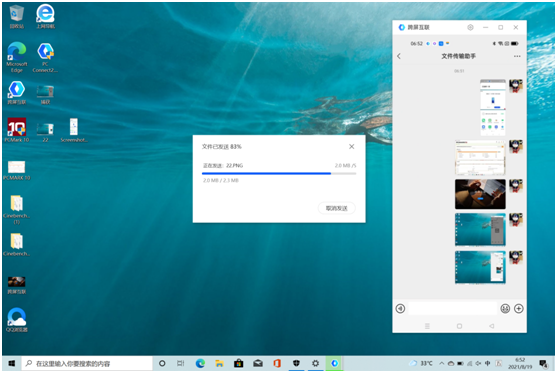Click the 跨屏互联 logo in window title bar
Screen dimensions: 557x373
click(x=402, y=27)
